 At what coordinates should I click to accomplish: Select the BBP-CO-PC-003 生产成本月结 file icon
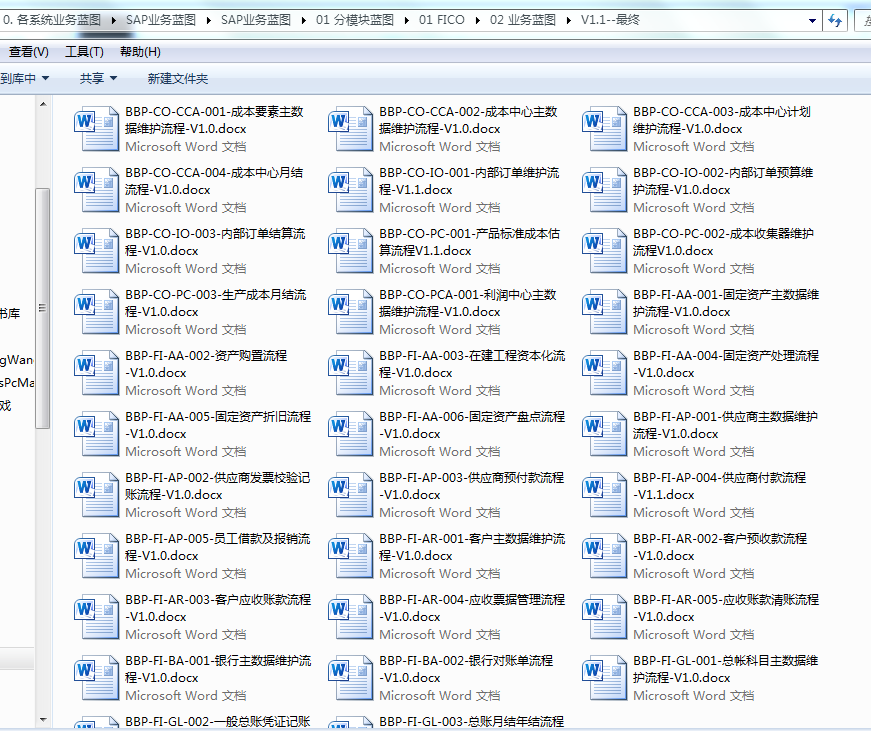coord(97,312)
